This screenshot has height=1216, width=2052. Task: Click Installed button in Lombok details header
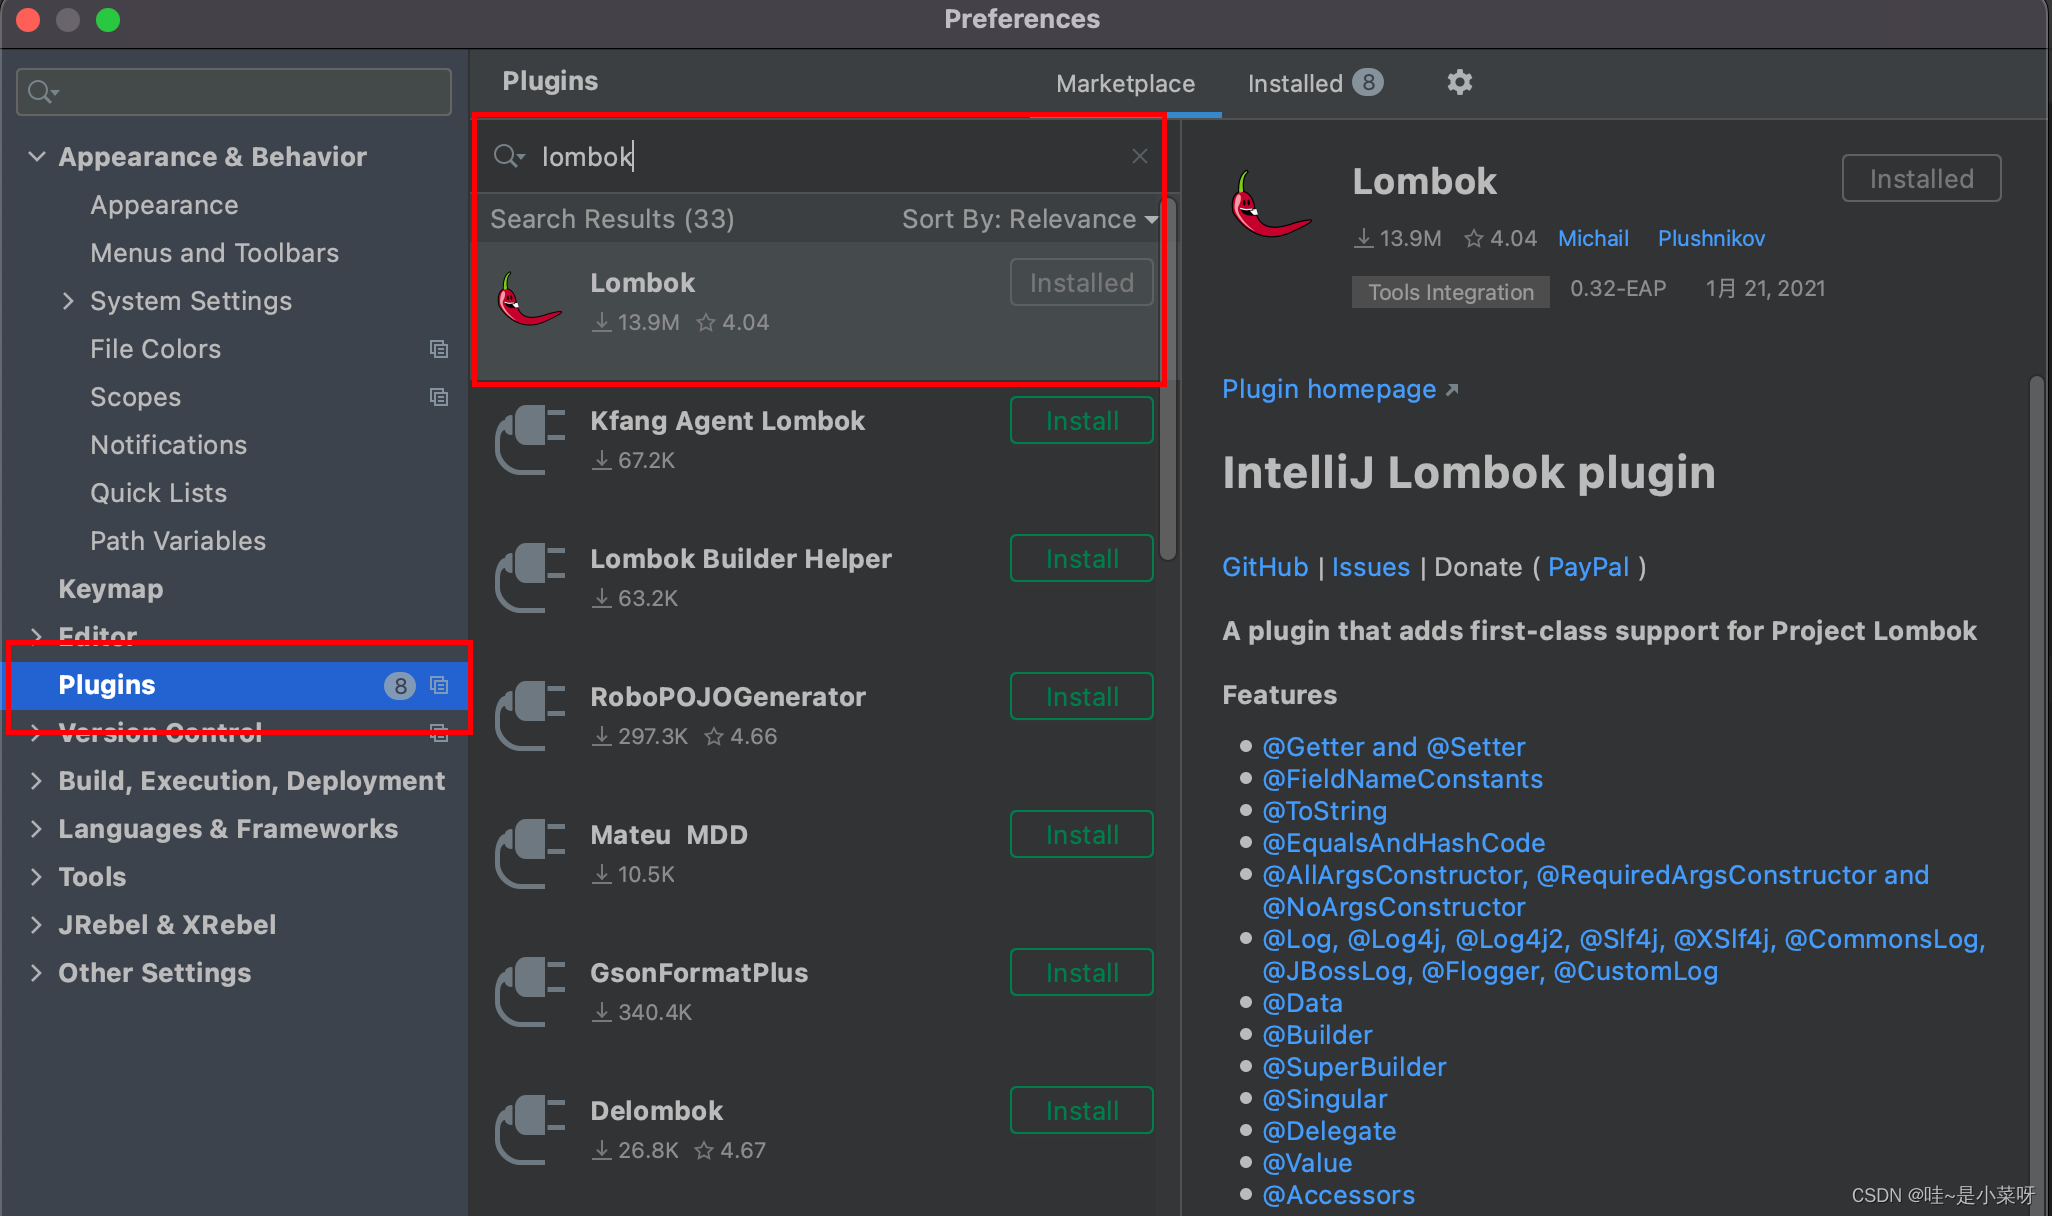(1921, 179)
